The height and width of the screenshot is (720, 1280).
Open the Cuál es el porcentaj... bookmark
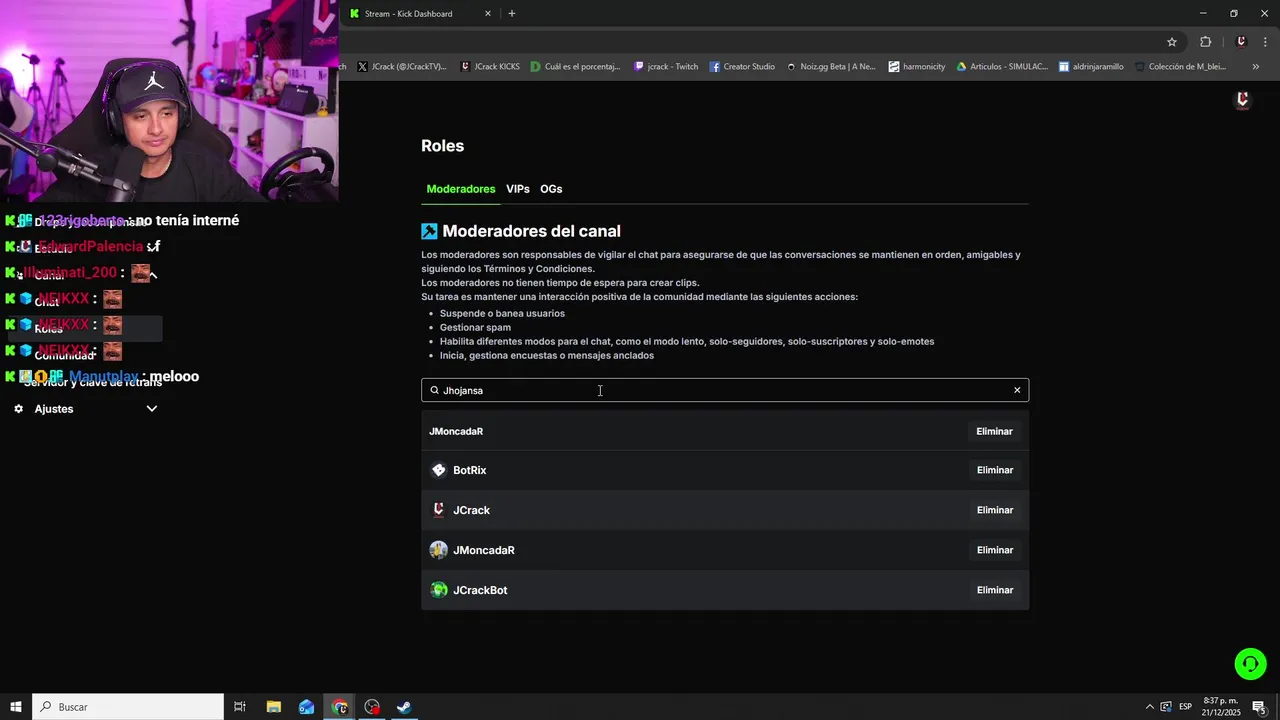[576, 67]
